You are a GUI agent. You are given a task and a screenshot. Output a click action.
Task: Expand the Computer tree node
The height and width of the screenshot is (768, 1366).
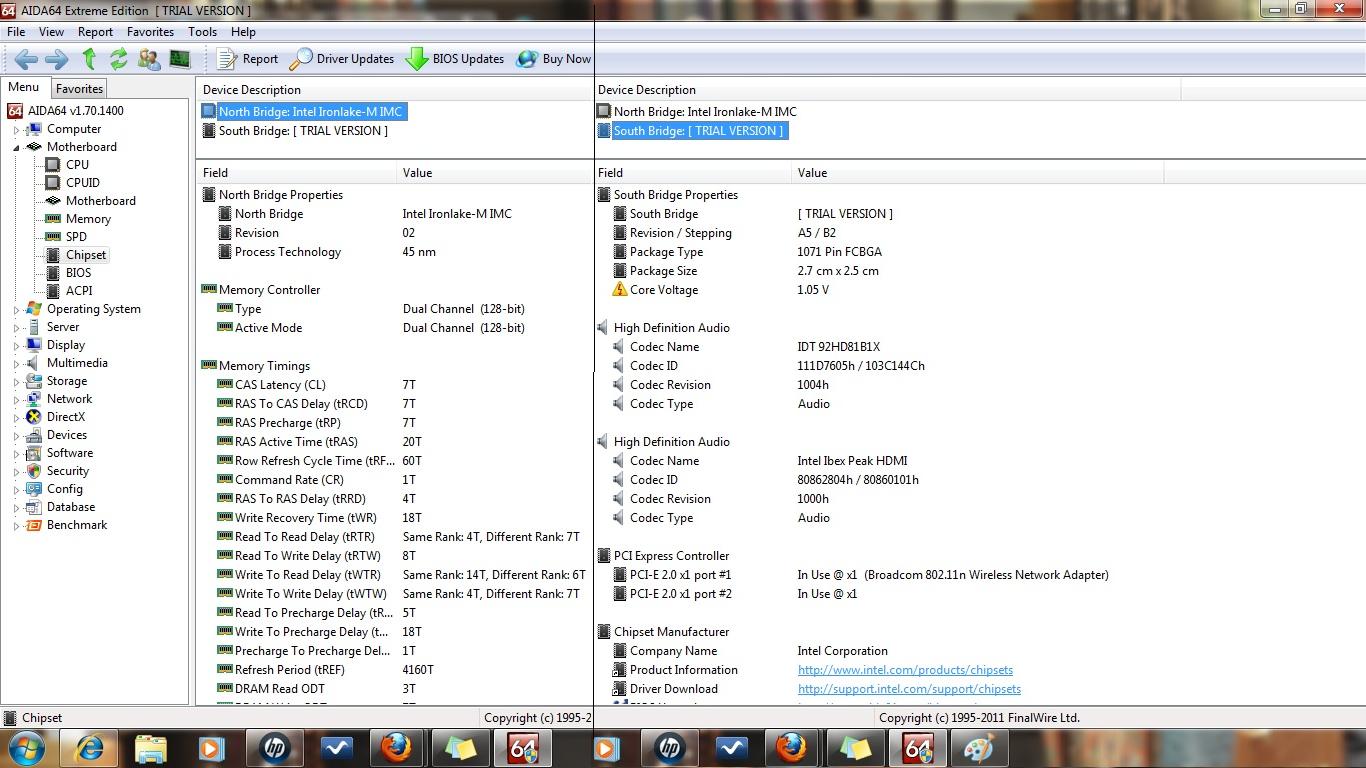point(16,130)
